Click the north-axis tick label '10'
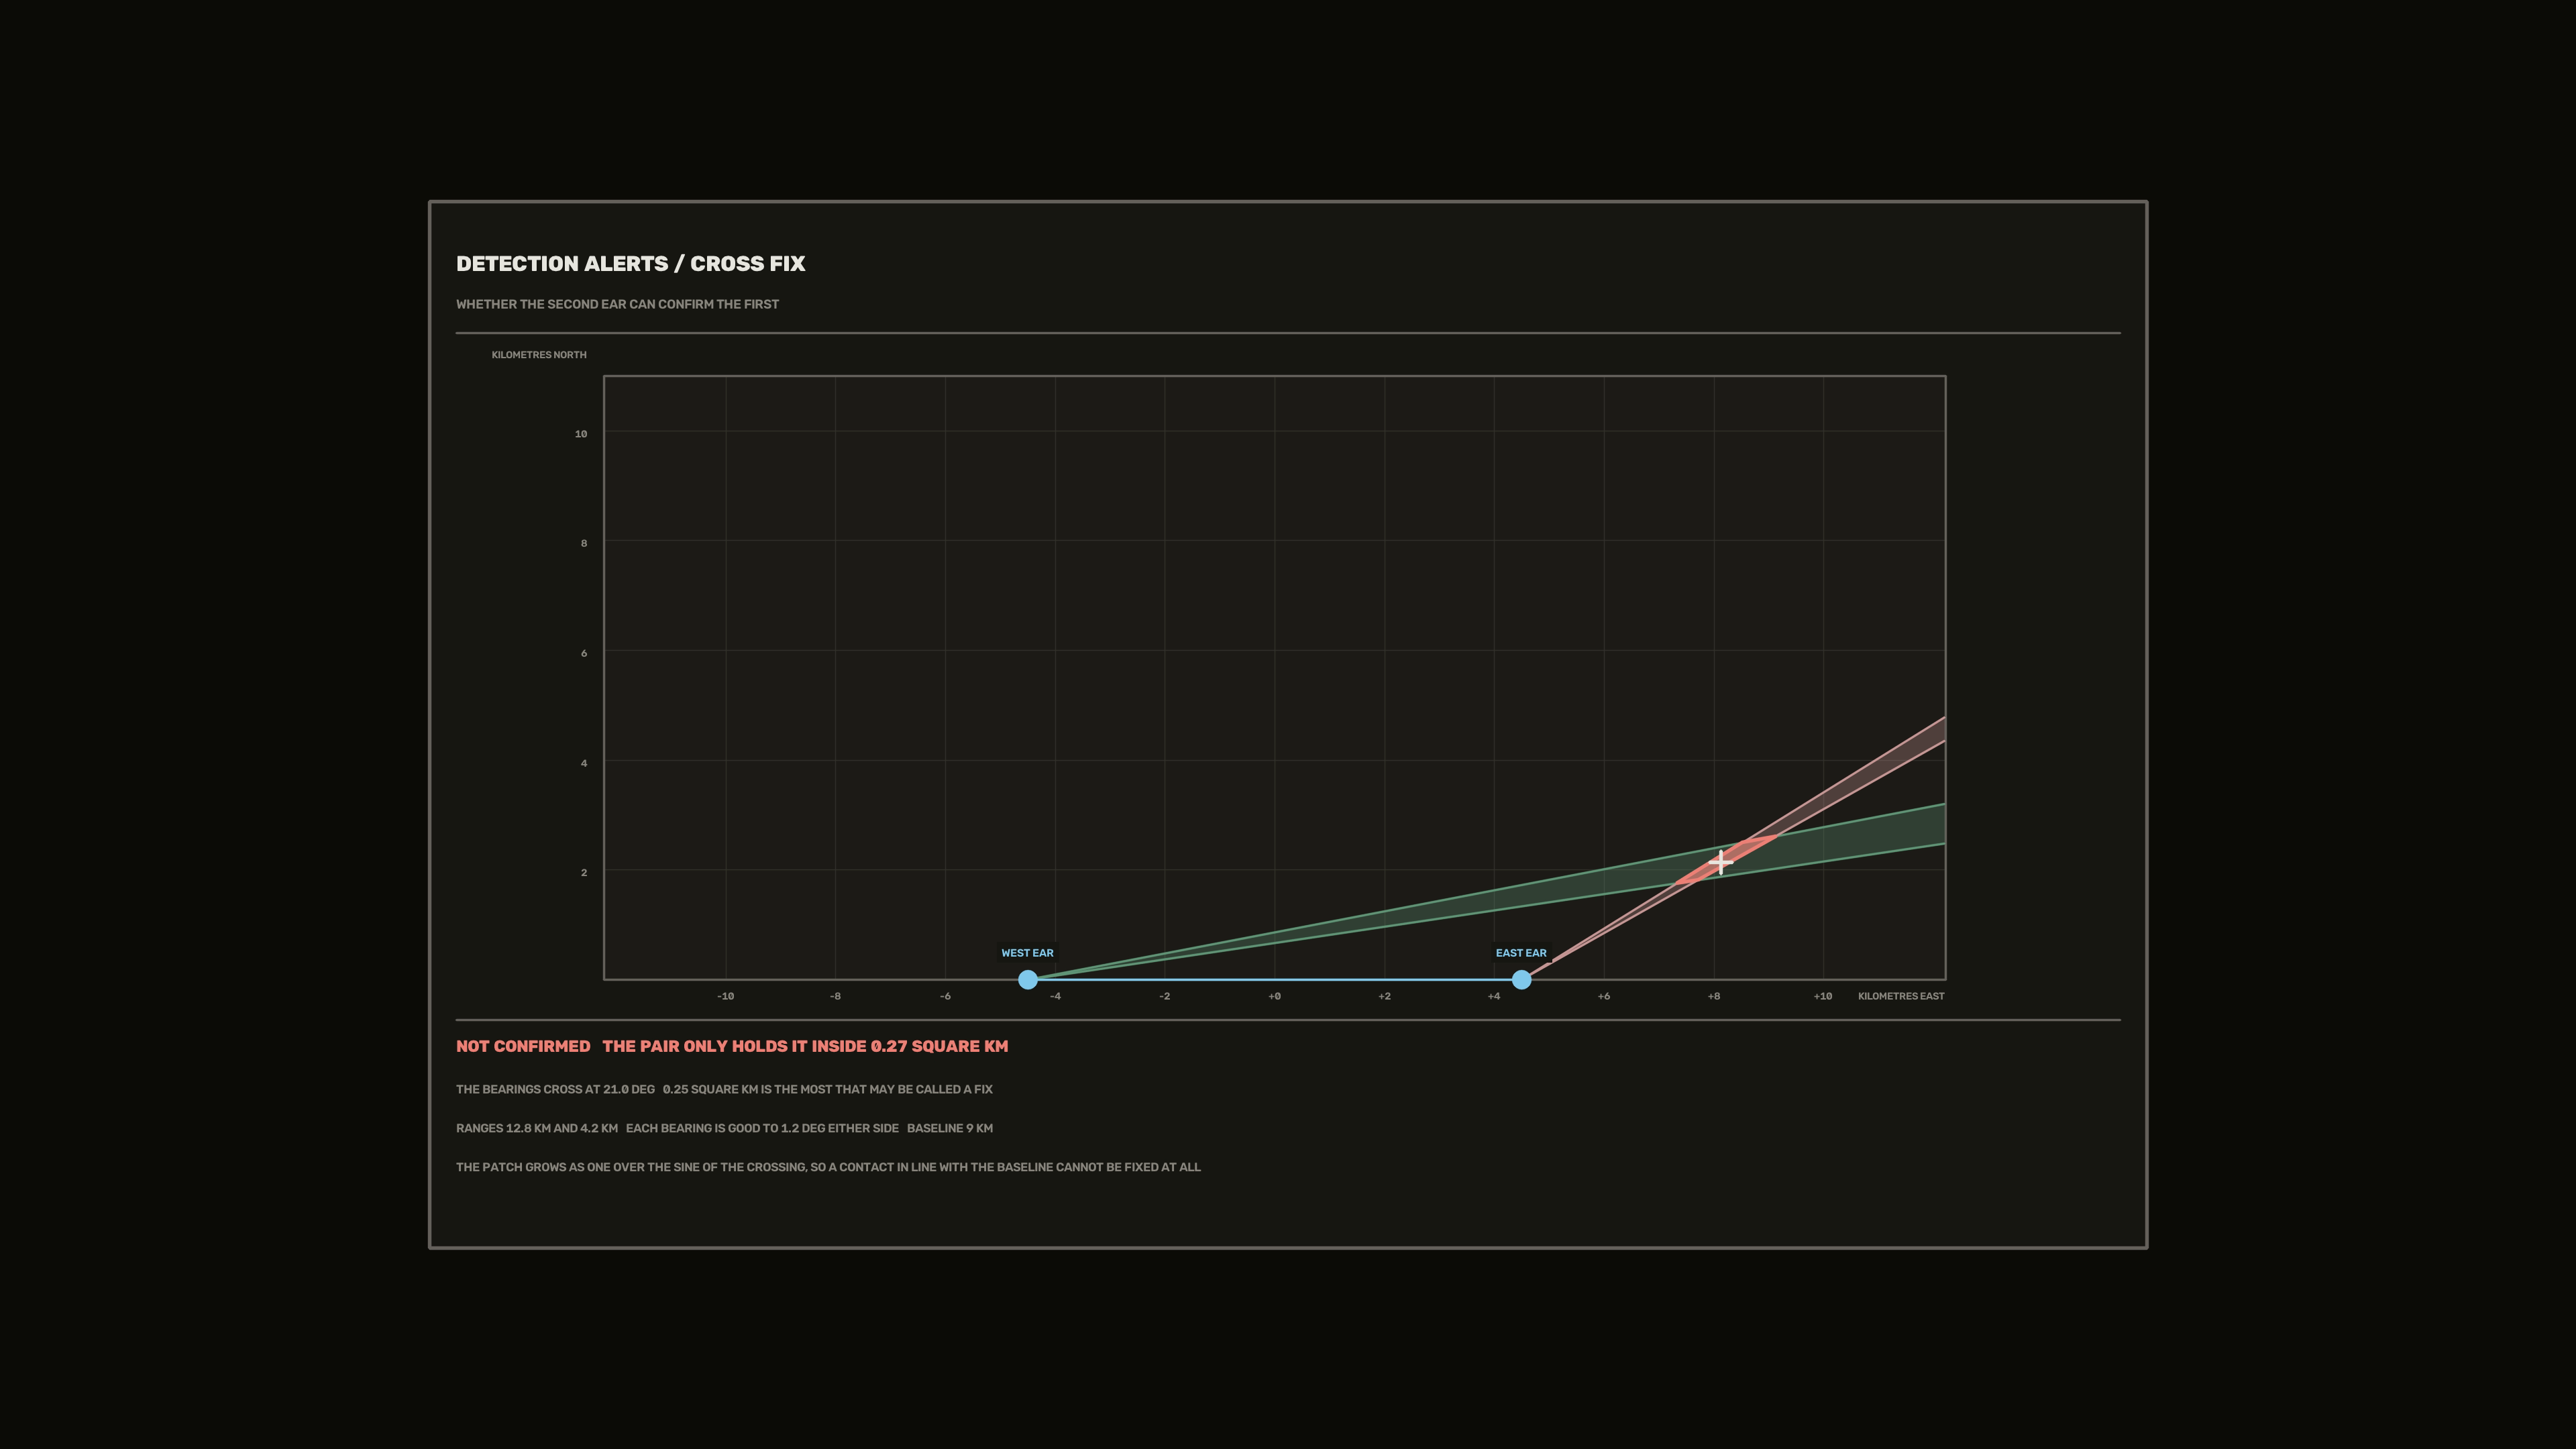2576x1449 pixels. click(581, 434)
